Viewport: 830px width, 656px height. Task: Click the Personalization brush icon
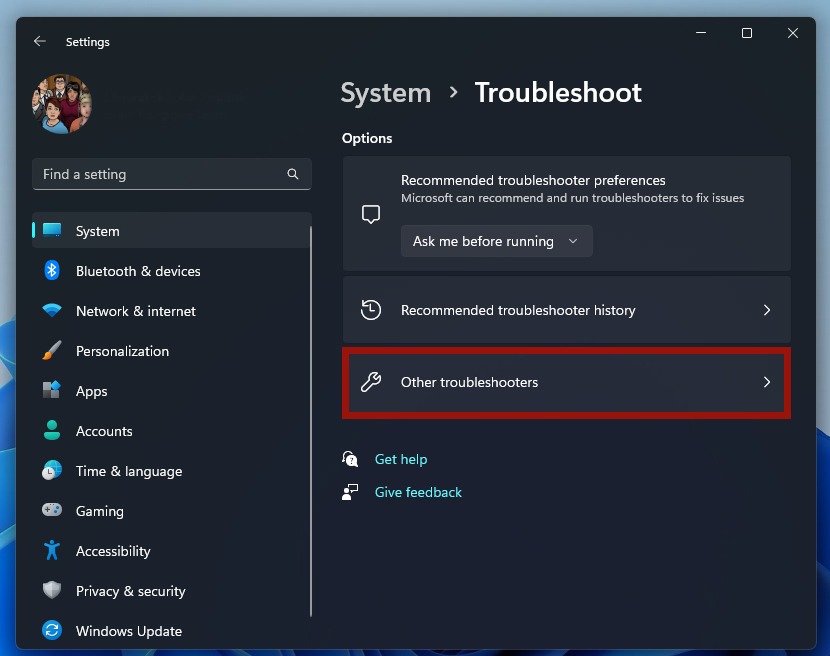51,351
